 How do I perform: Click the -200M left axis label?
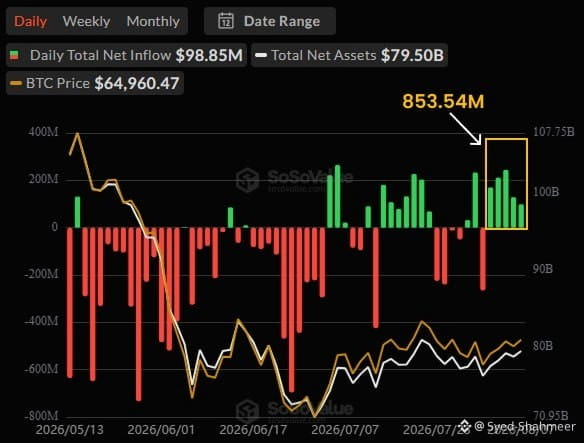click(x=42, y=274)
